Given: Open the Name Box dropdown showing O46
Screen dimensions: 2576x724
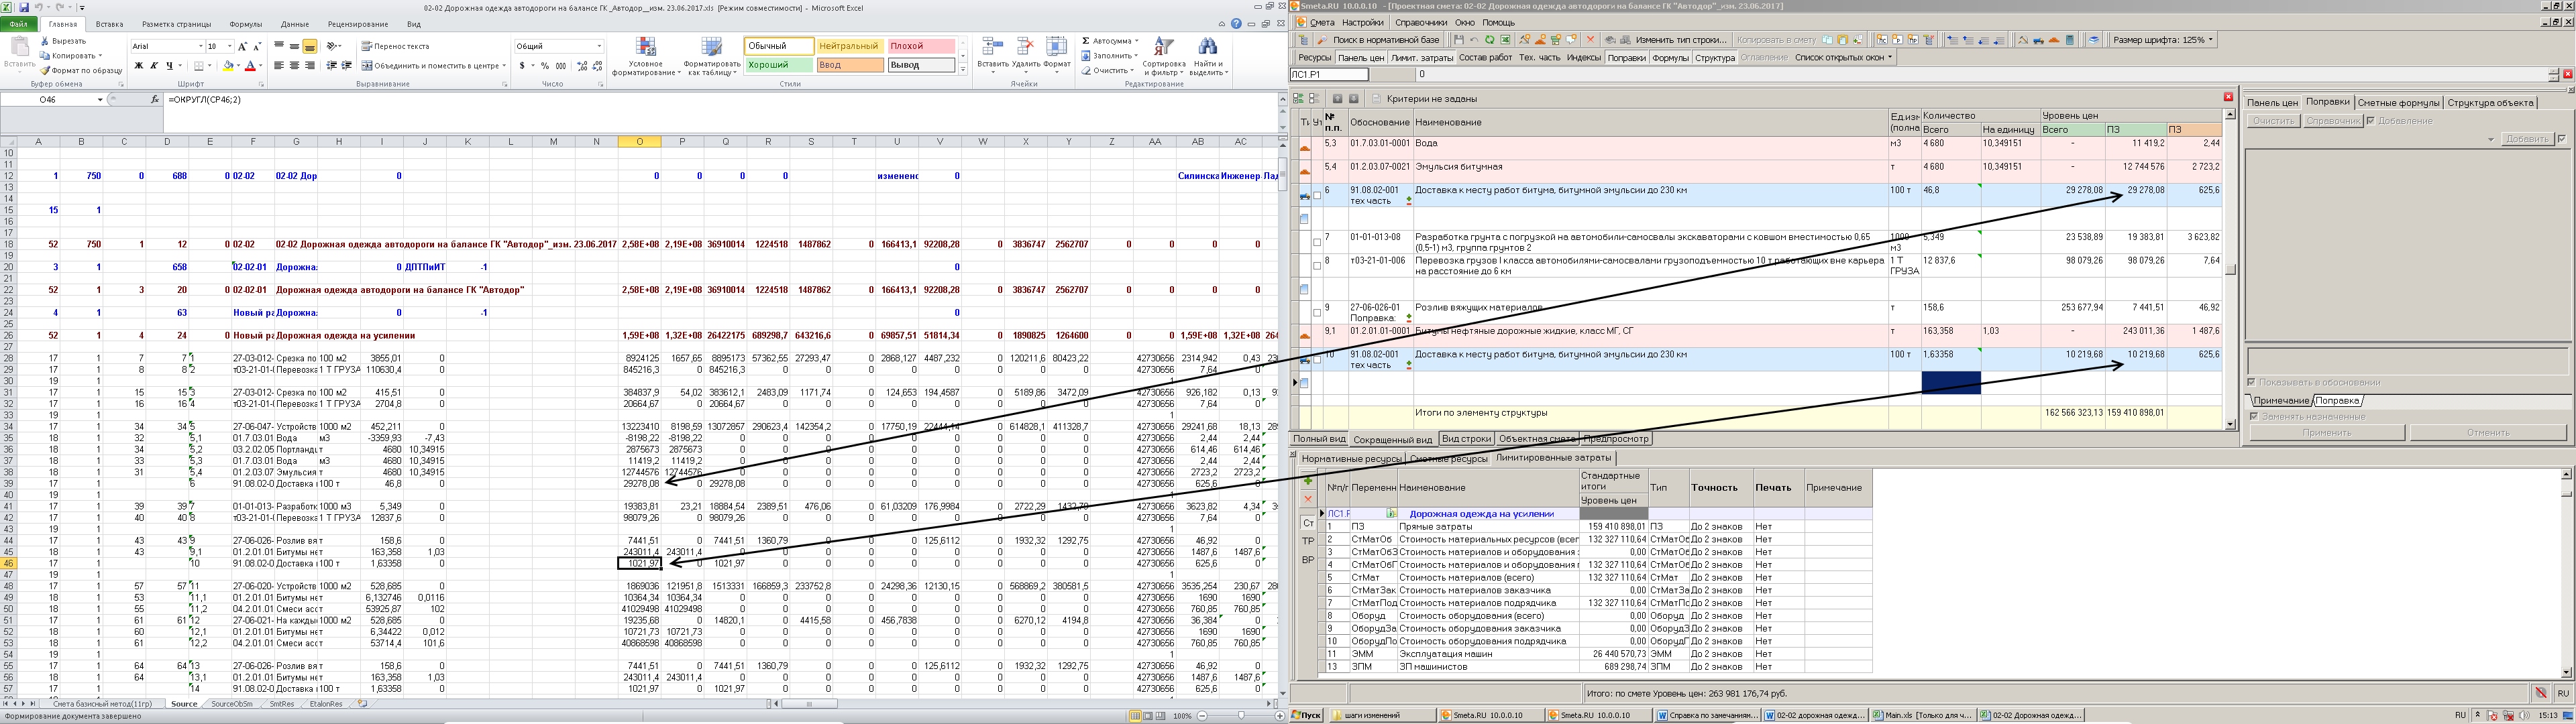Looking at the screenshot, I should coord(100,100).
